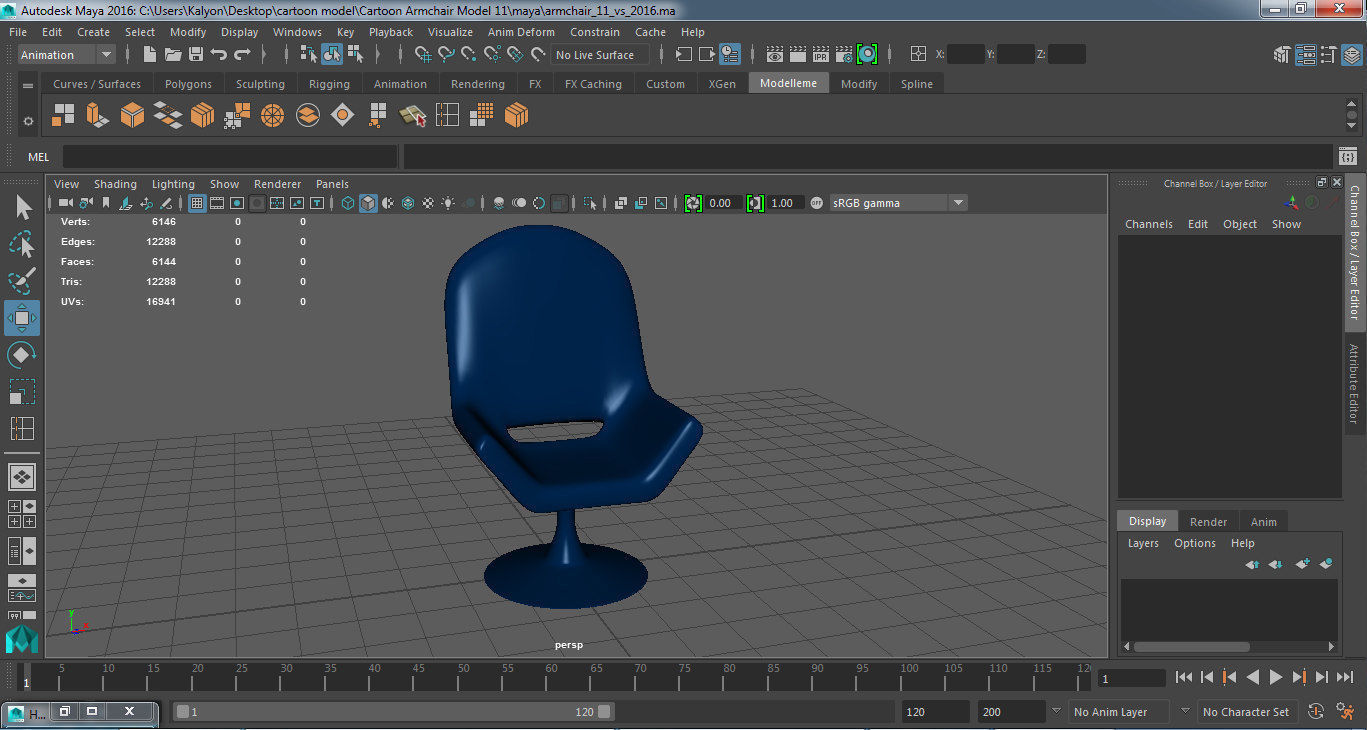This screenshot has height=730, width=1367.
Task: Click the Modeling Toolkit icon top right
Action: click(x=1283, y=55)
